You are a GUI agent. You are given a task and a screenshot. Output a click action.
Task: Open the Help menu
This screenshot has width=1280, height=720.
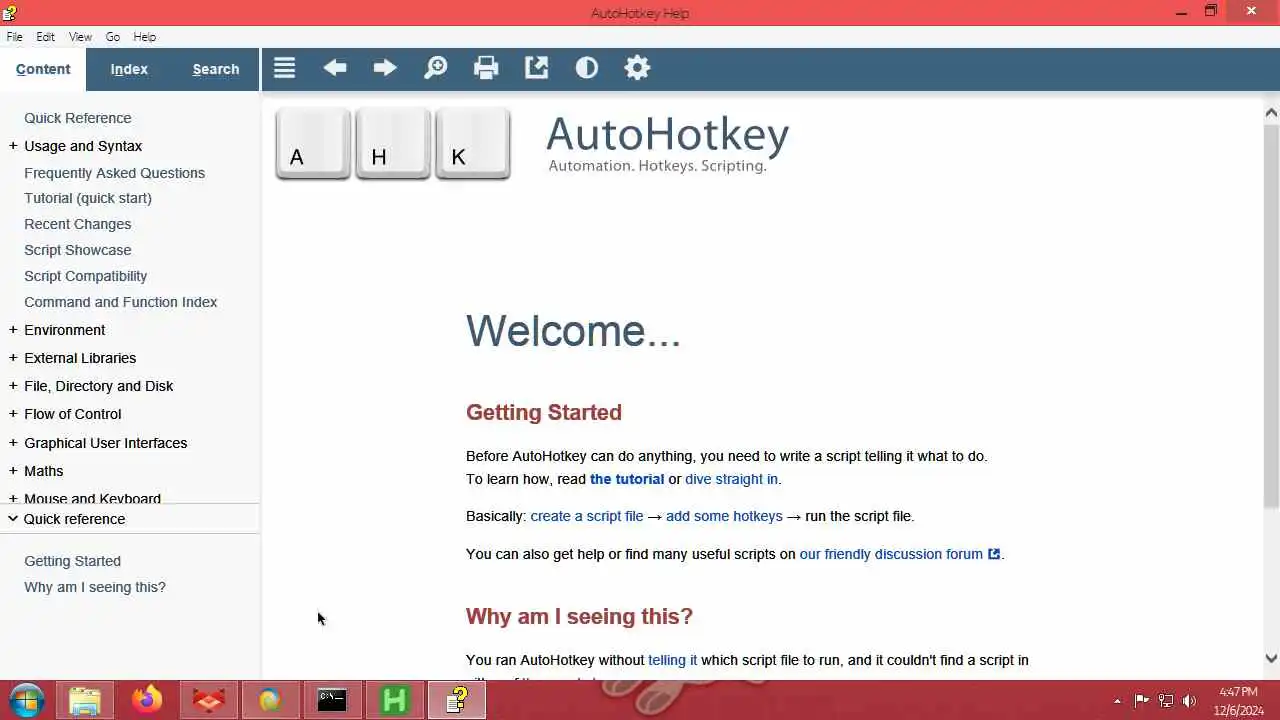pyautogui.click(x=145, y=36)
